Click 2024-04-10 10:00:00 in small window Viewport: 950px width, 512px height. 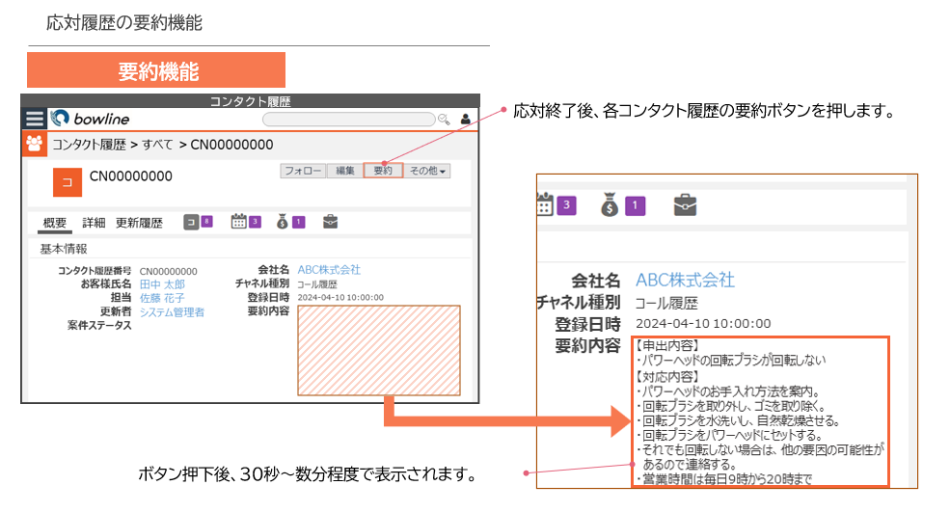tap(340, 298)
